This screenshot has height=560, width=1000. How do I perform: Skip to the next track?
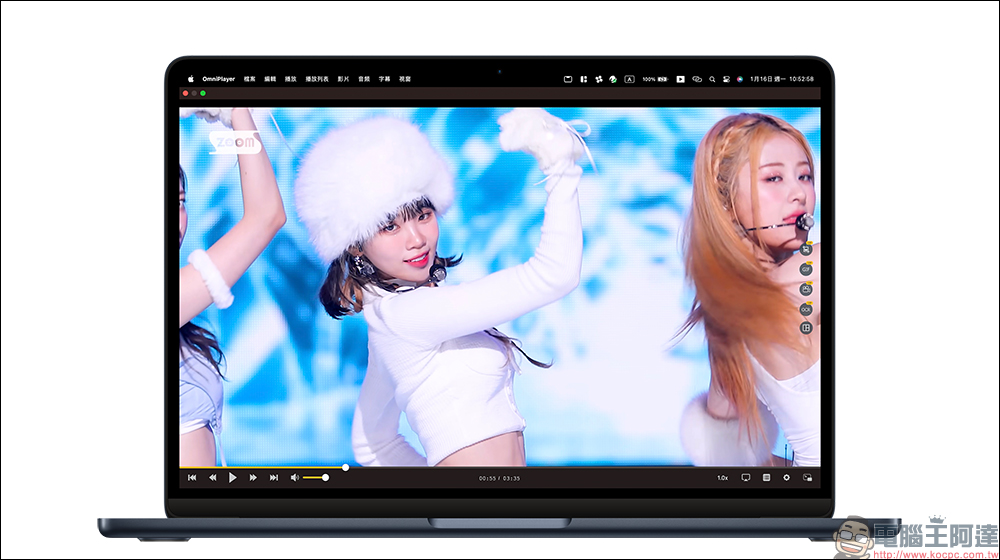[273, 478]
